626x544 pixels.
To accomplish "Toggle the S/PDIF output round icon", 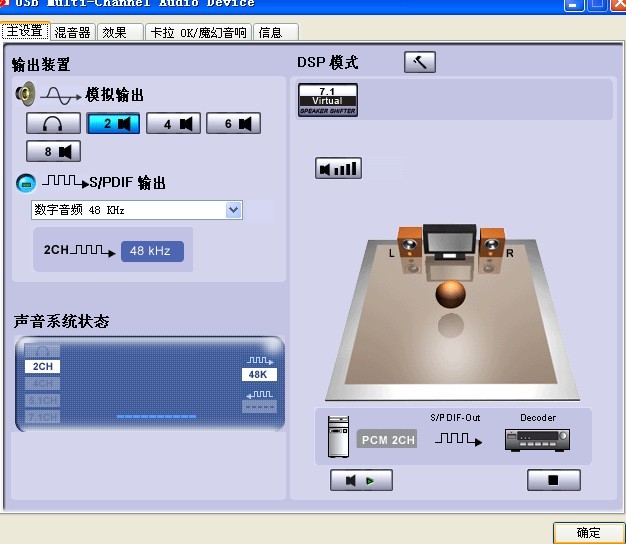I will tap(26, 183).
